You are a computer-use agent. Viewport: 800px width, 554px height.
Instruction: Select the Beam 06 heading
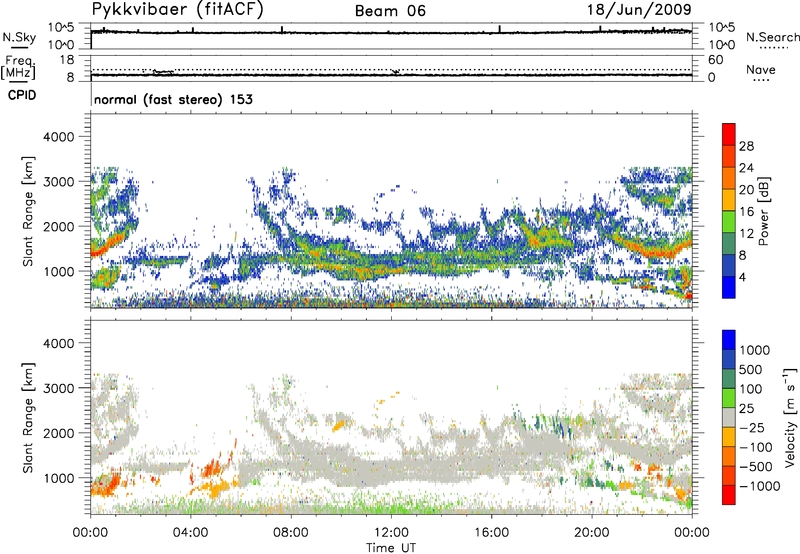[390, 11]
